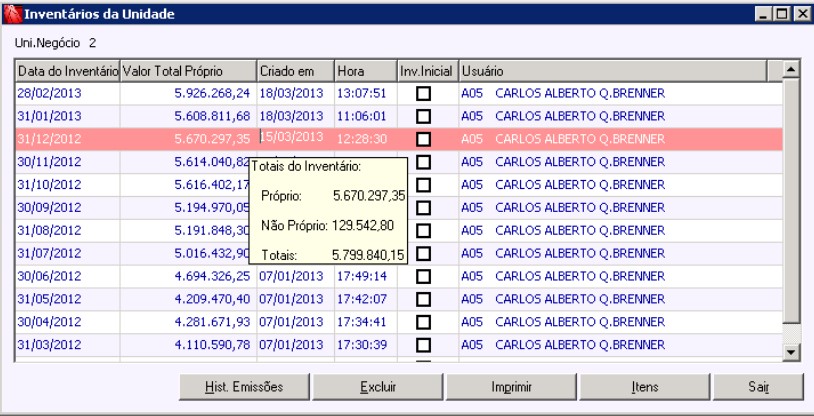The height and width of the screenshot is (416, 814).
Task: Select inventory date 30/09/2012
Action: click(49, 208)
